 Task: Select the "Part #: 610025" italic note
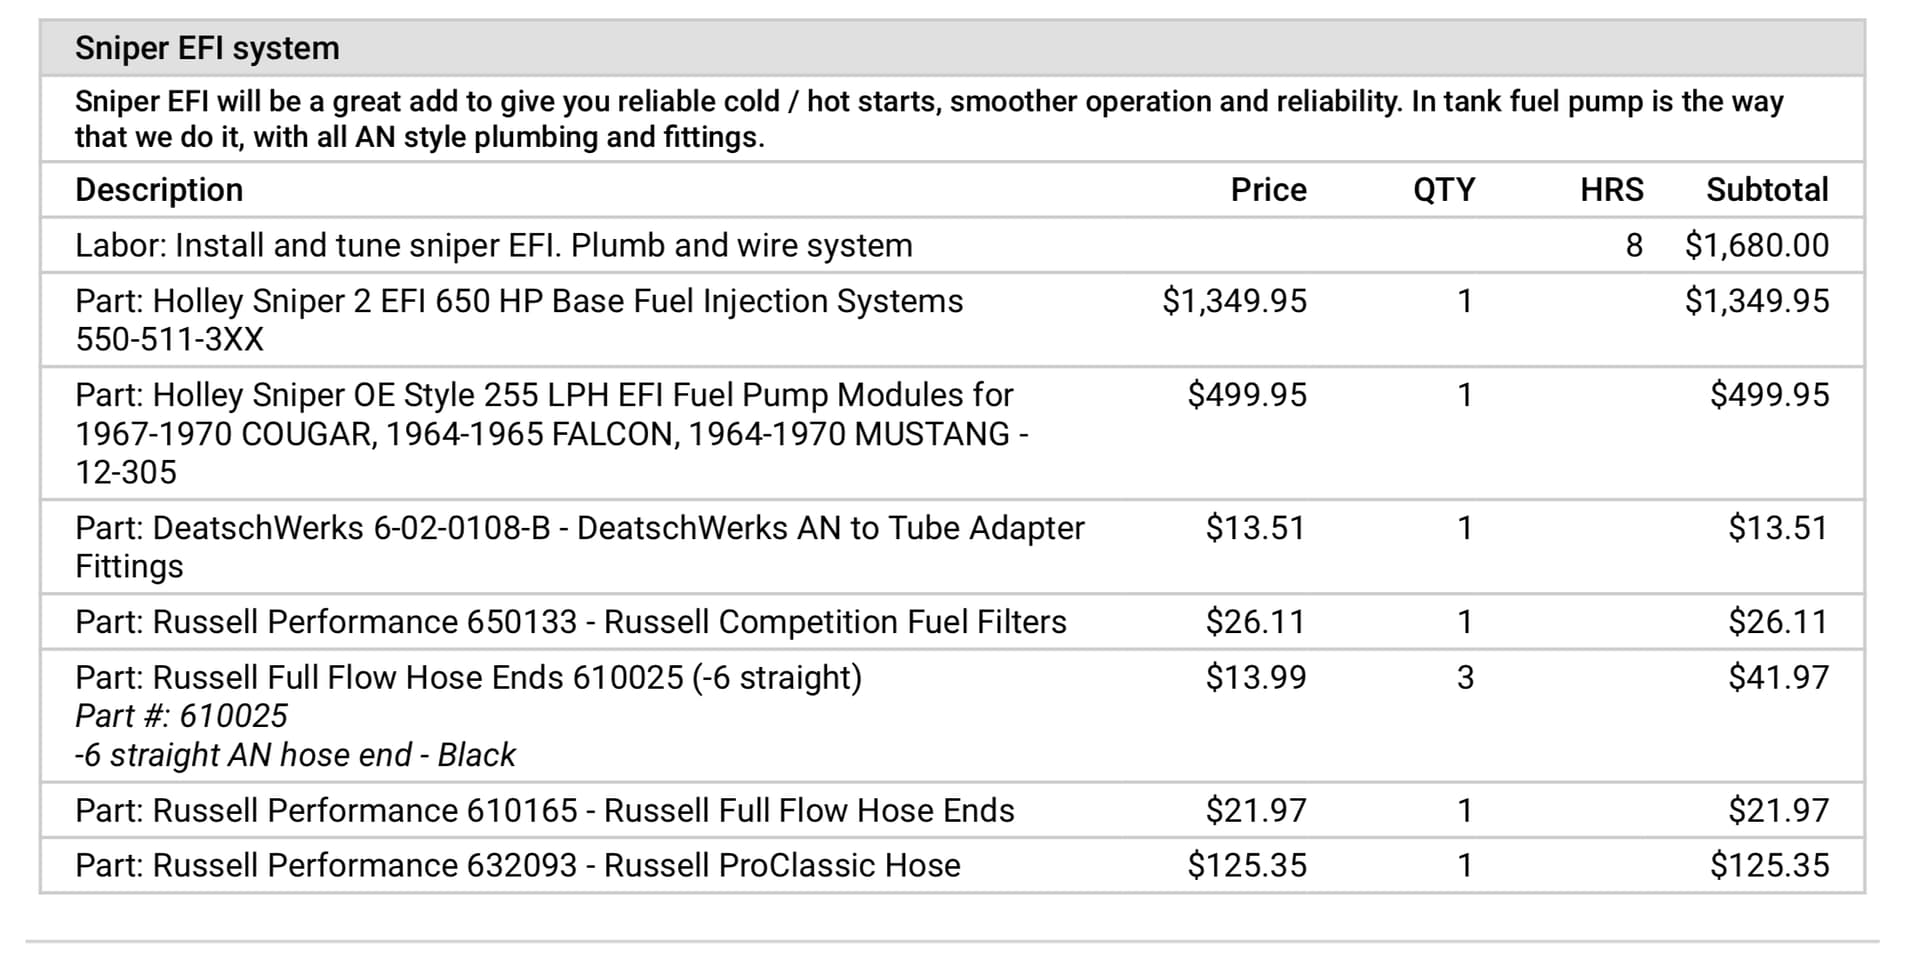(x=181, y=716)
